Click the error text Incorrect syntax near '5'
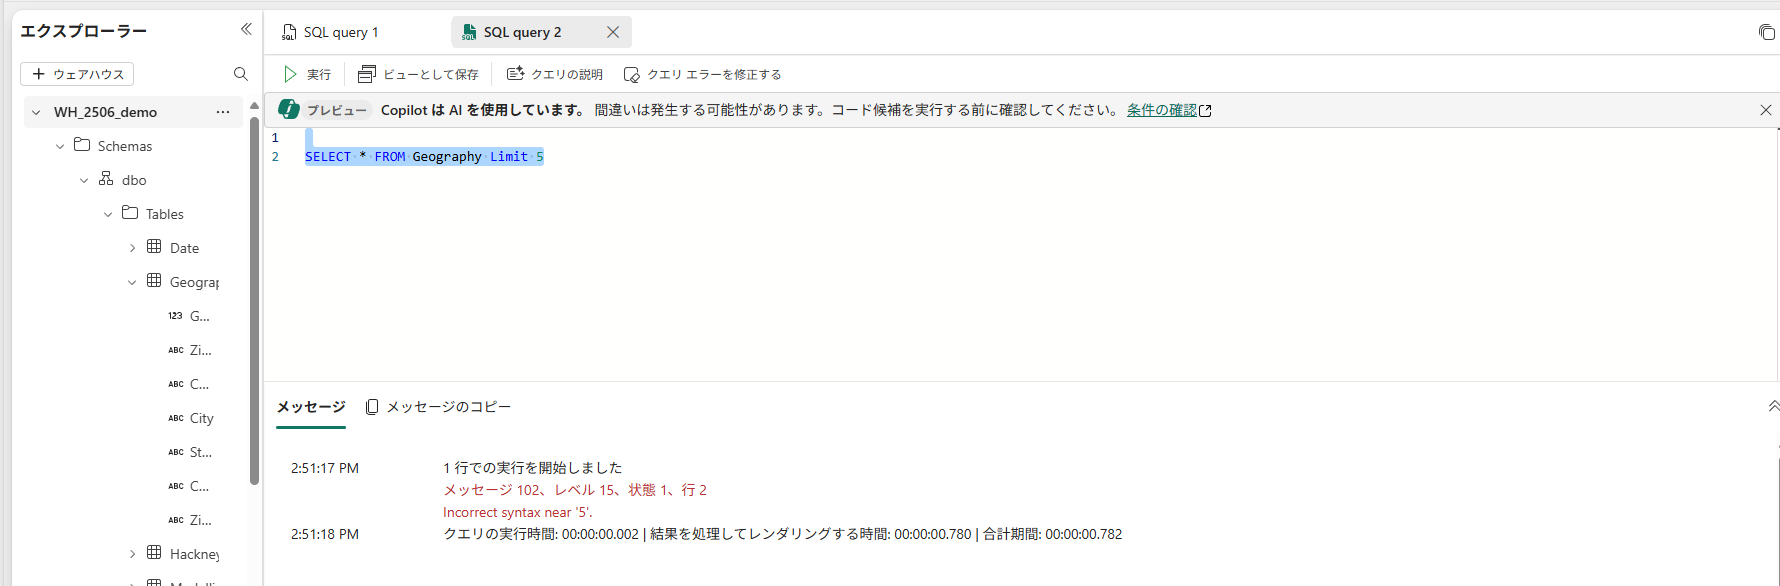The height and width of the screenshot is (586, 1780). tap(518, 512)
